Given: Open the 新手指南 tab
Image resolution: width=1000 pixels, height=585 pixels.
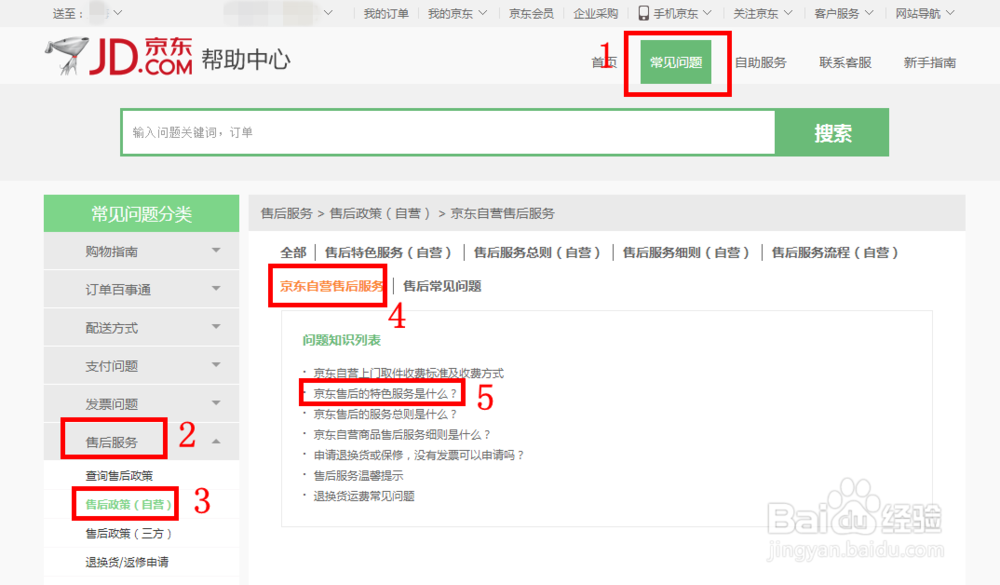Looking at the screenshot, I should (929, 63).
